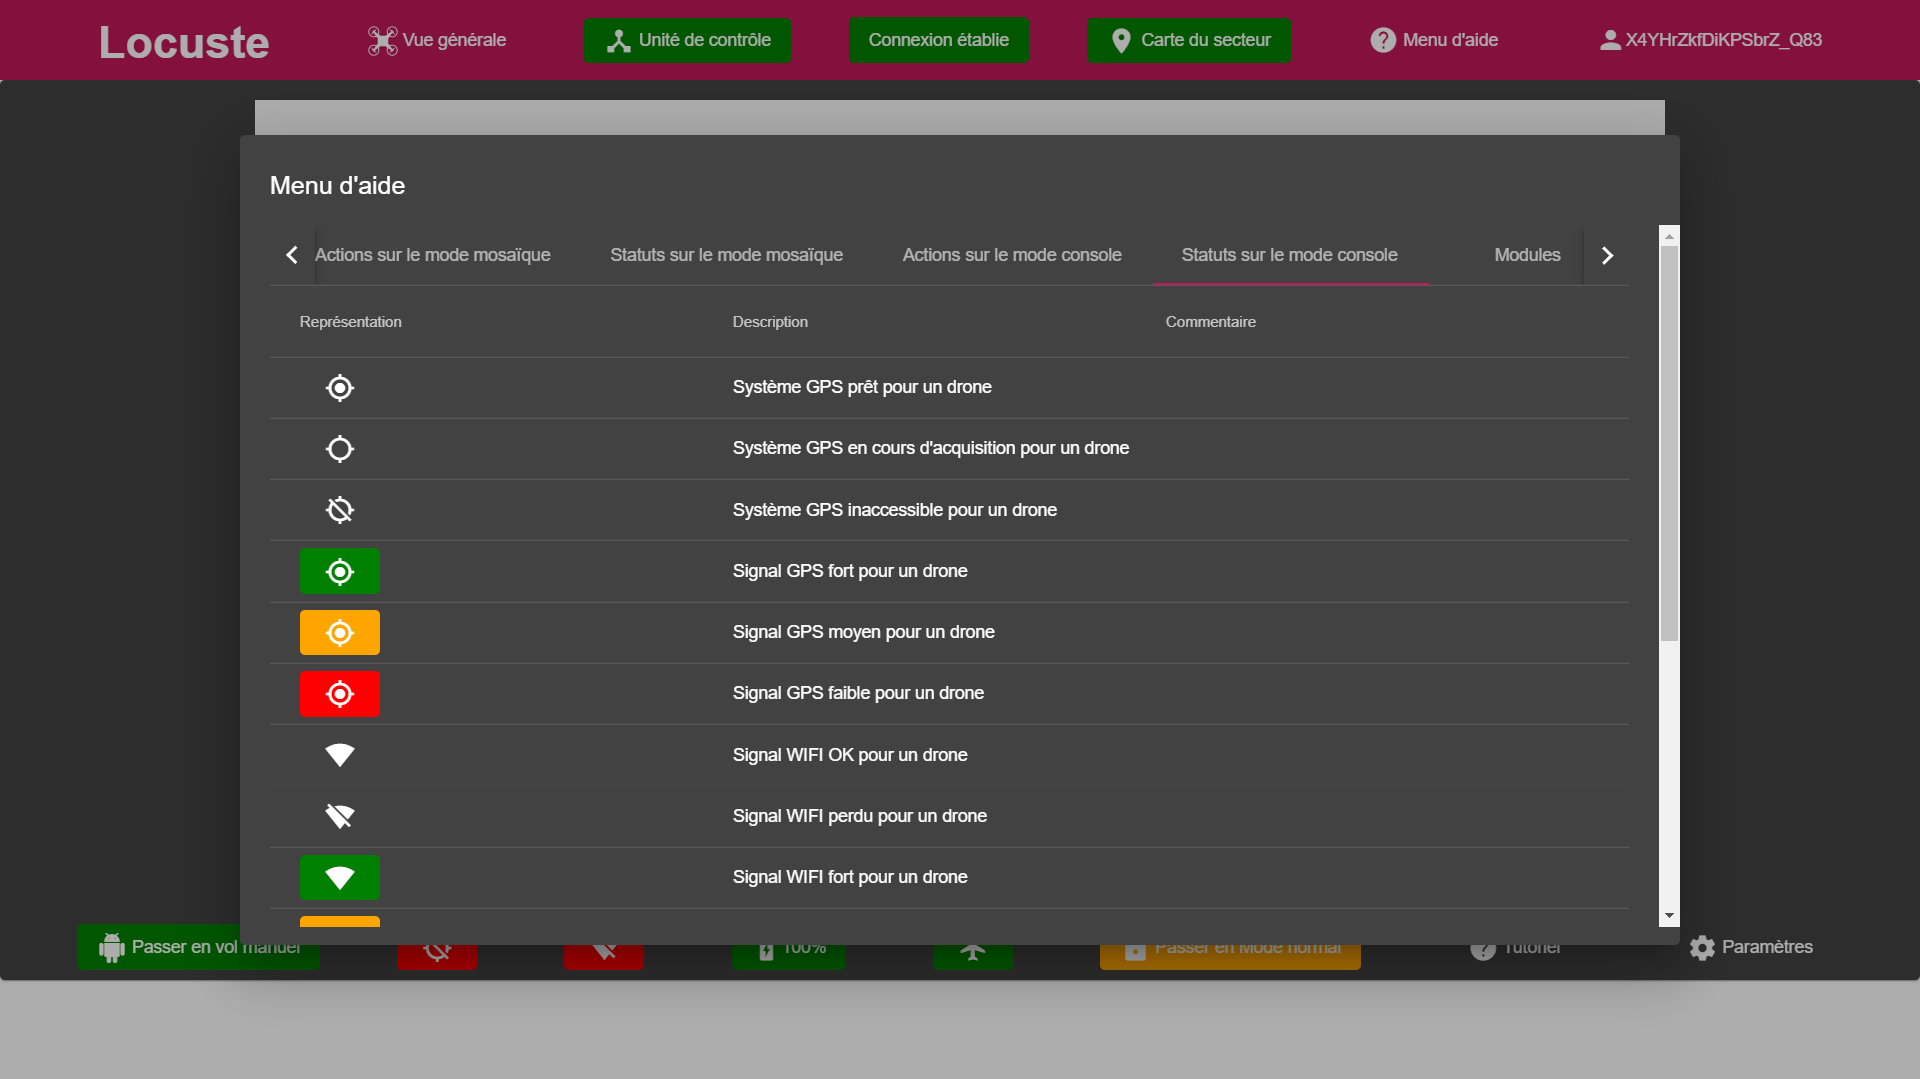Click the orange Signal GPS moyen icon
The height and width of the screenshot is (1079, 1920).
pyautogui.click(x=340, y=632)
